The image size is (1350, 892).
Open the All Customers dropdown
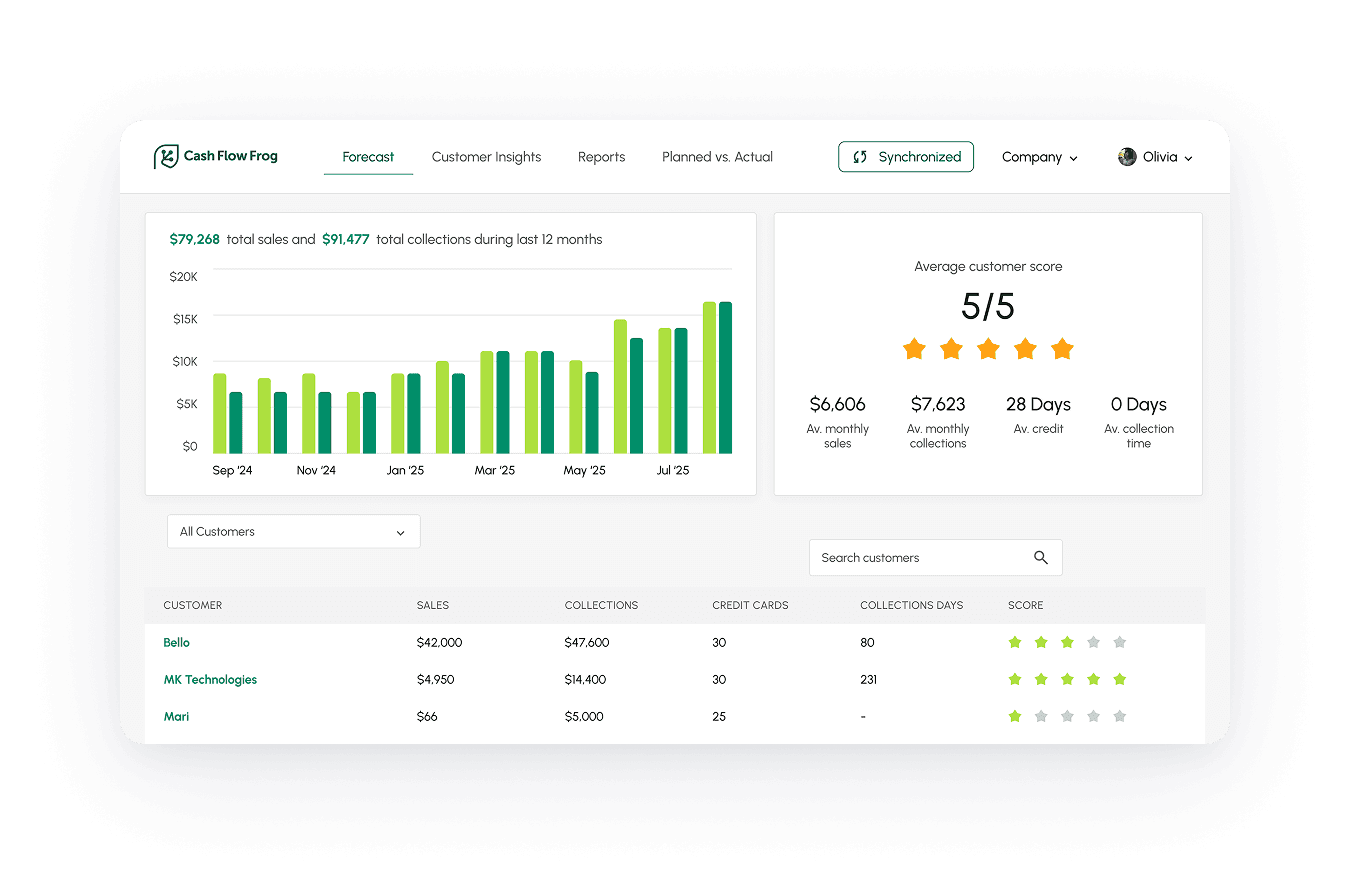click(x=293, y=532)
